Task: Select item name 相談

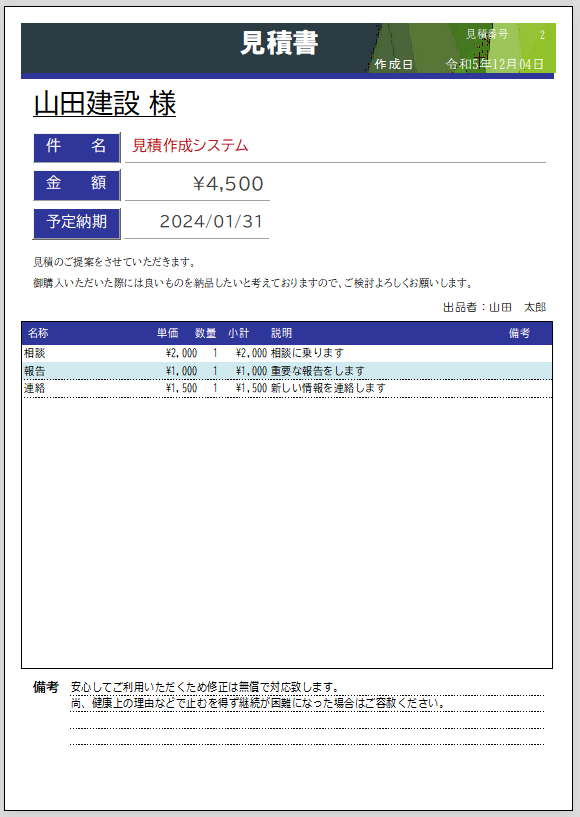Action: point(34,353)
